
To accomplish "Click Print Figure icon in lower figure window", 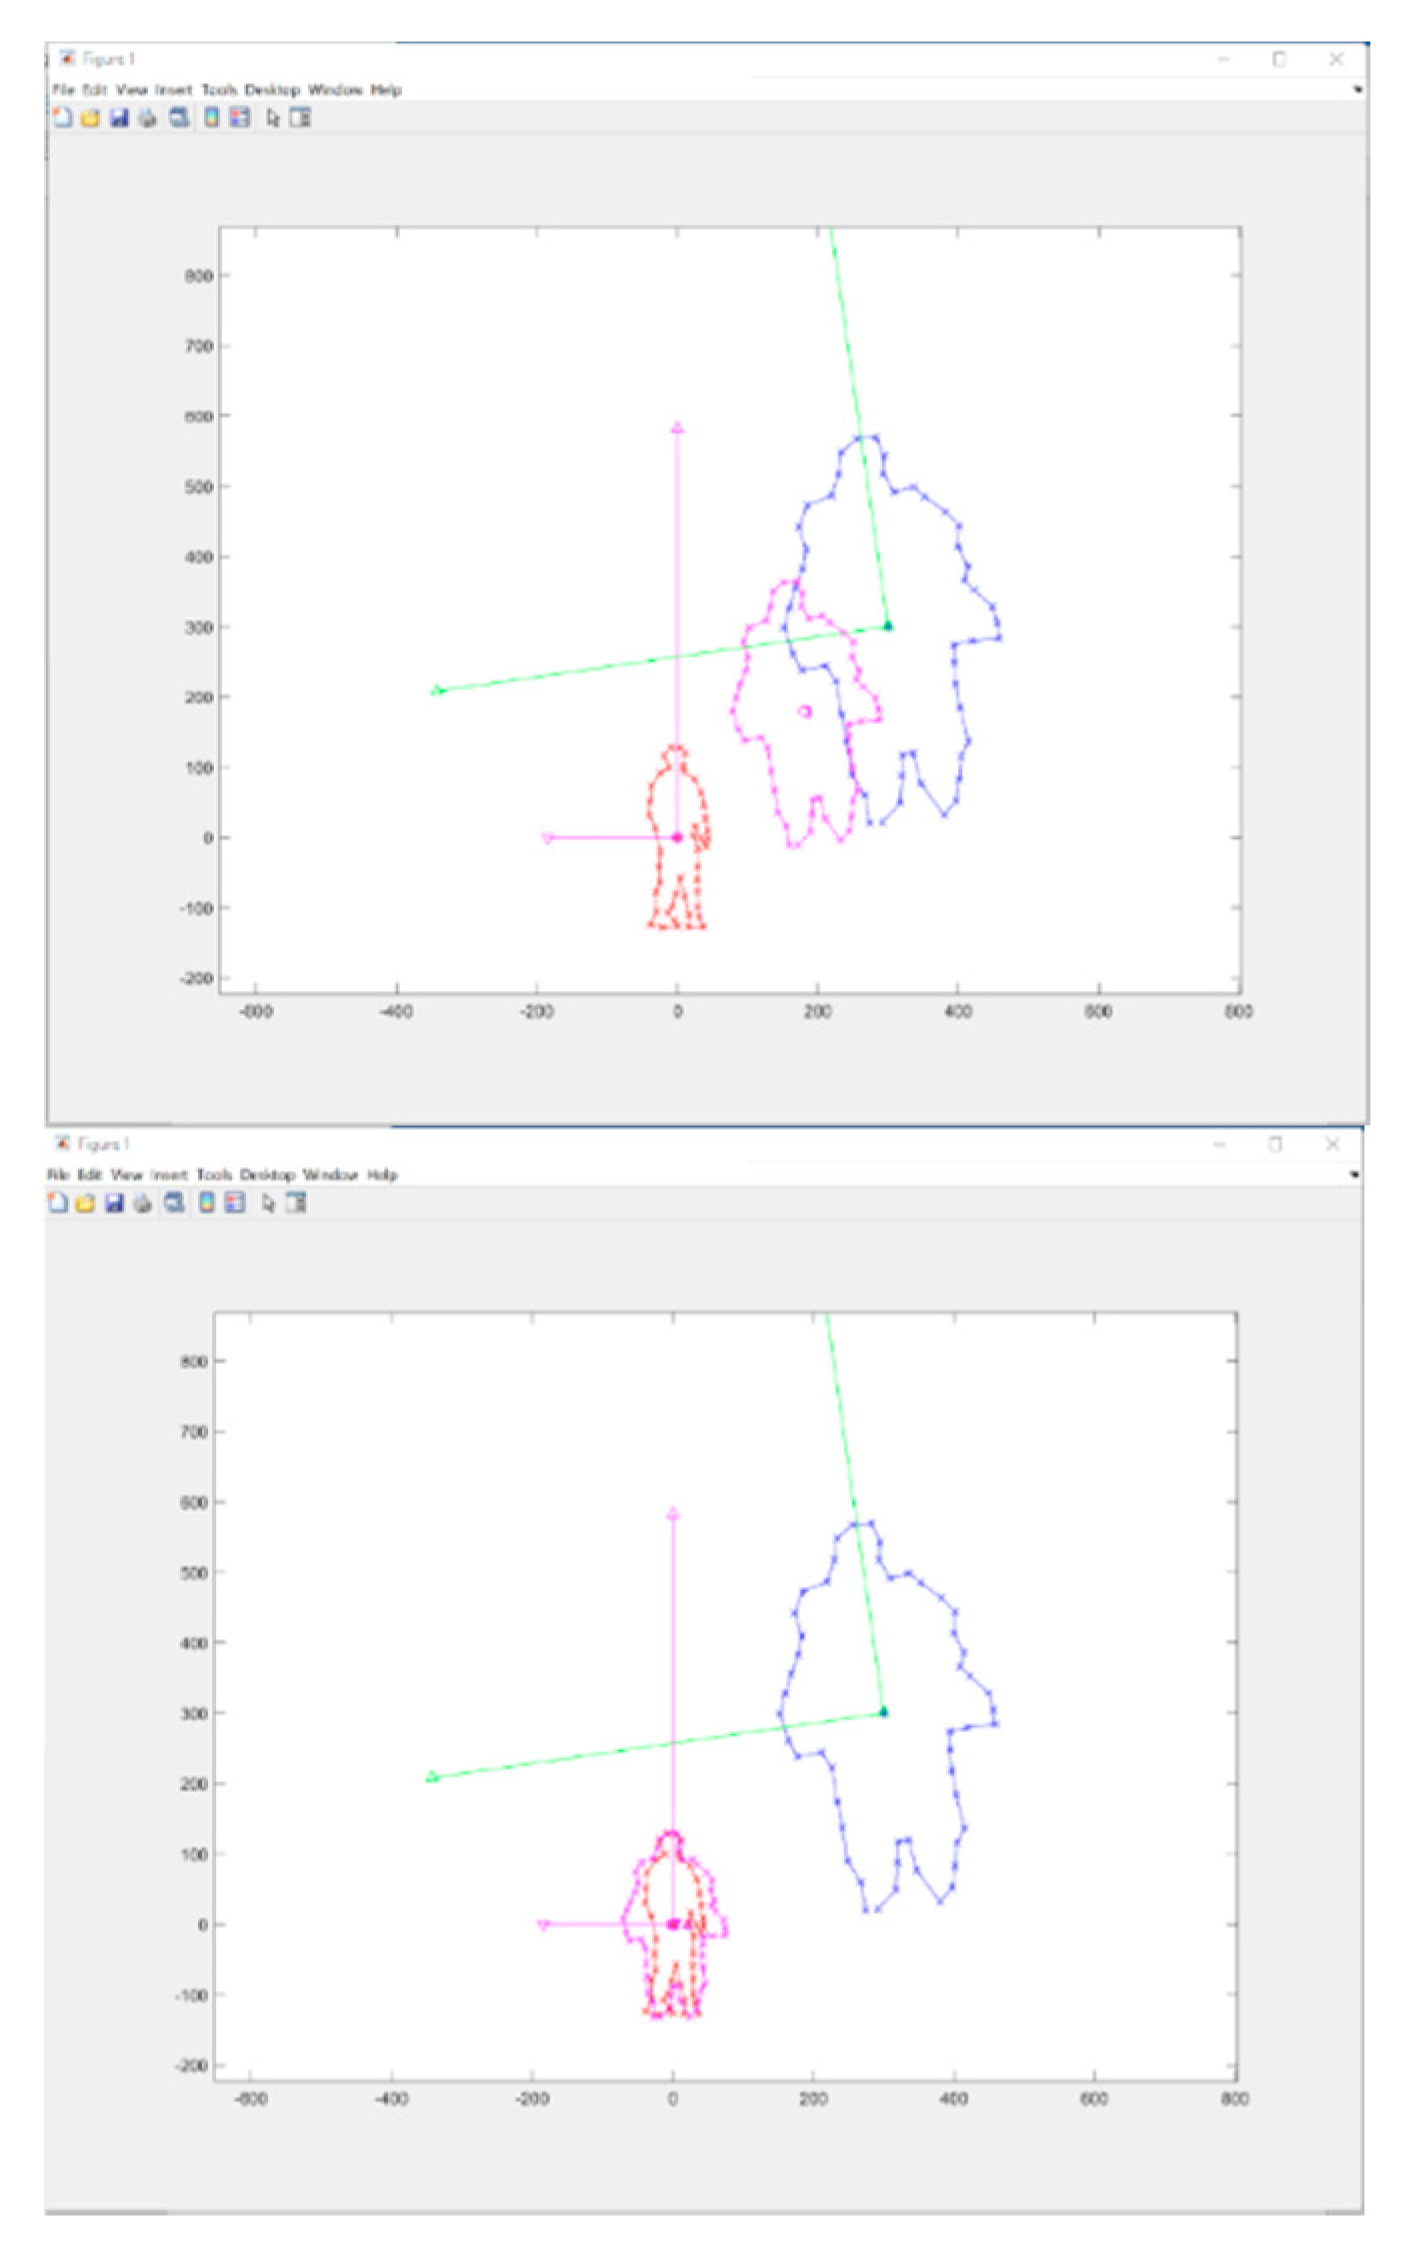I will (x=143, y=1203).
